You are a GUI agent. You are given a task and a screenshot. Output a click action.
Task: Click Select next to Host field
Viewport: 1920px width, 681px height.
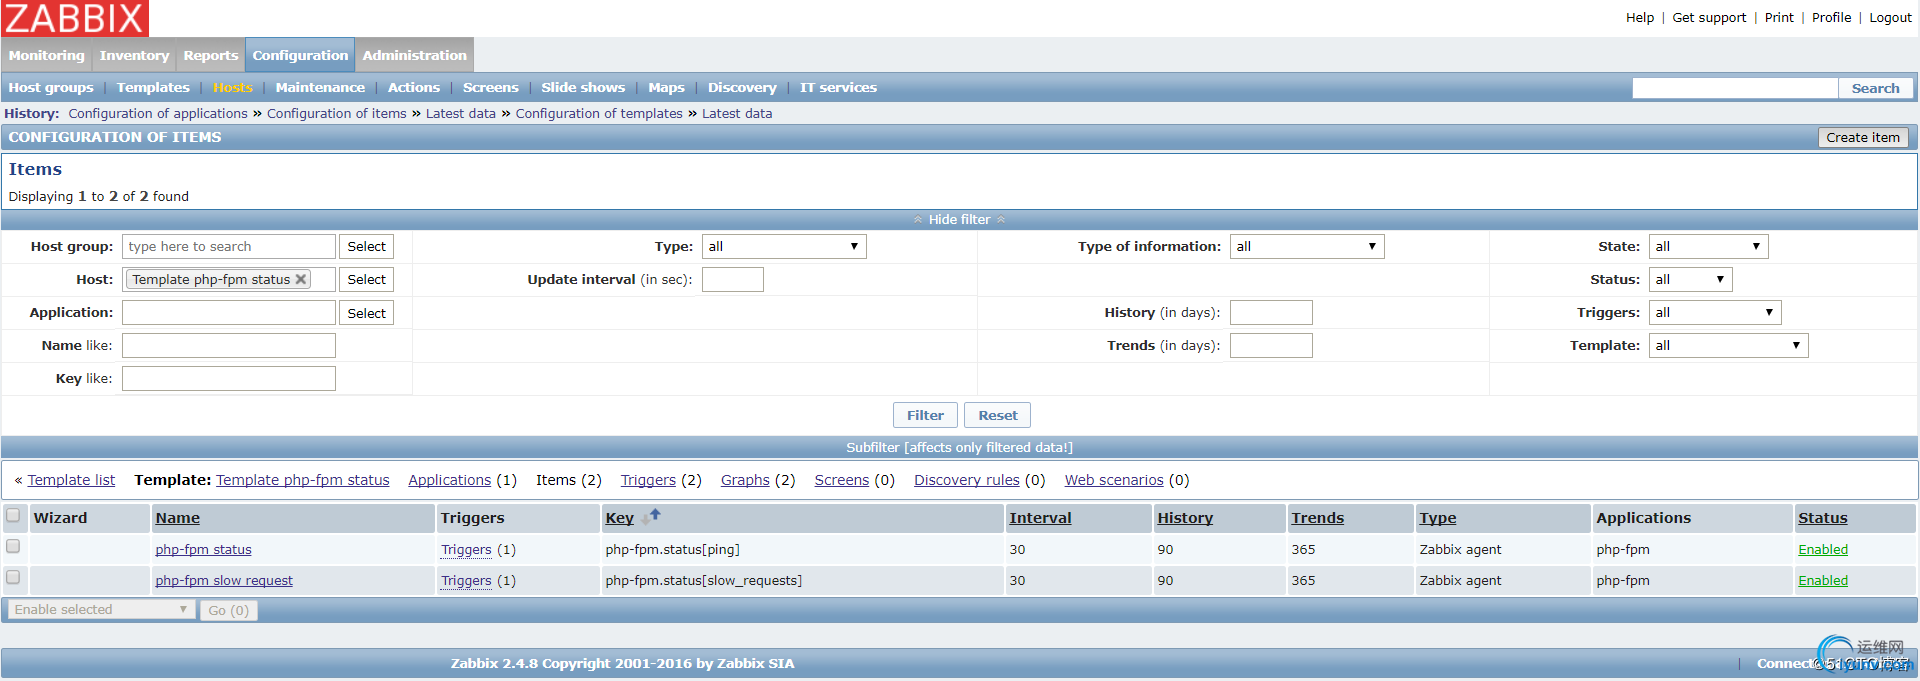366,279
